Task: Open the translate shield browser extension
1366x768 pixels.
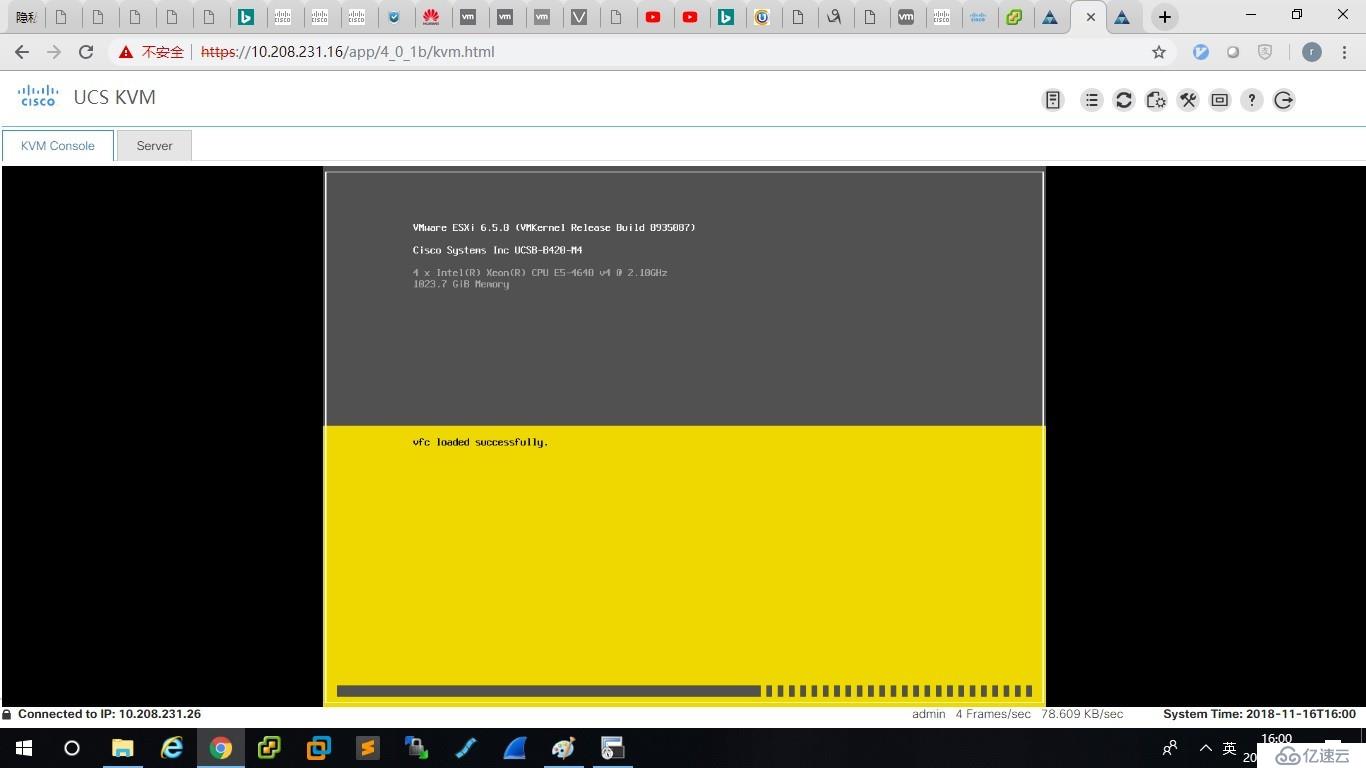Action: [x=1265, y=52]
